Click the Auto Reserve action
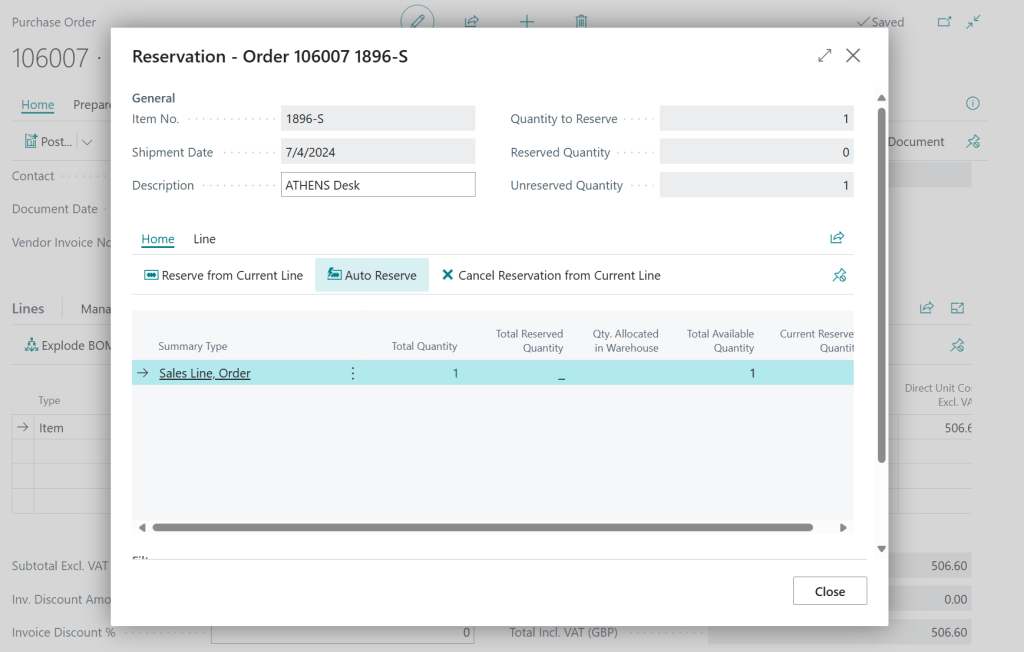1024x652 pixels. 372,275
